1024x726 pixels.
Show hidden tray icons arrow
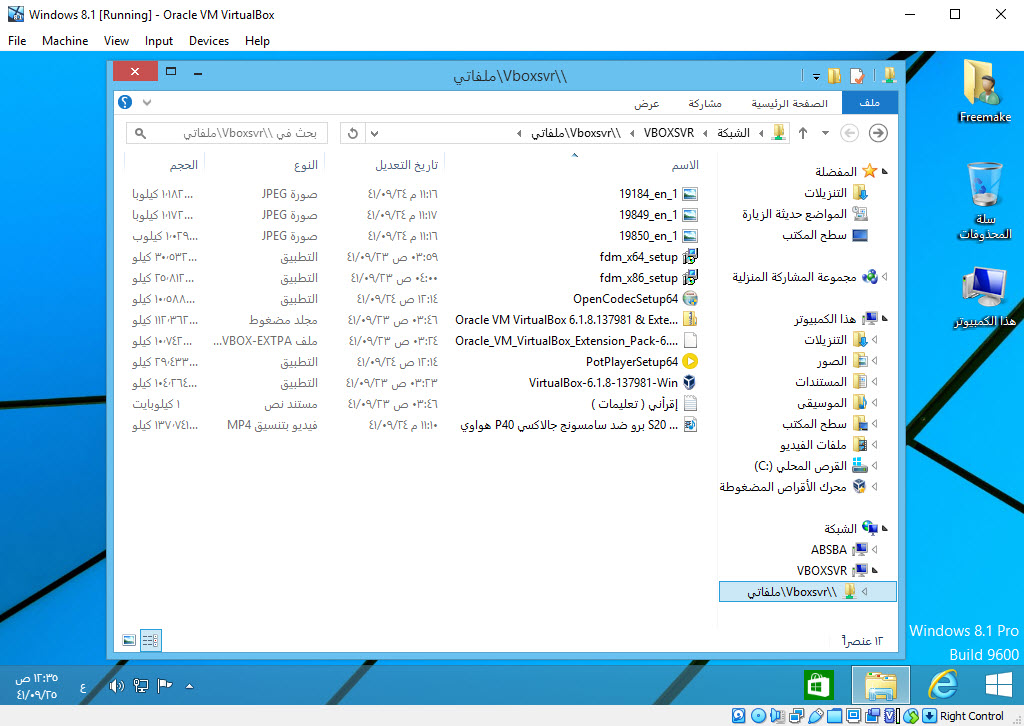pos(189,686)
